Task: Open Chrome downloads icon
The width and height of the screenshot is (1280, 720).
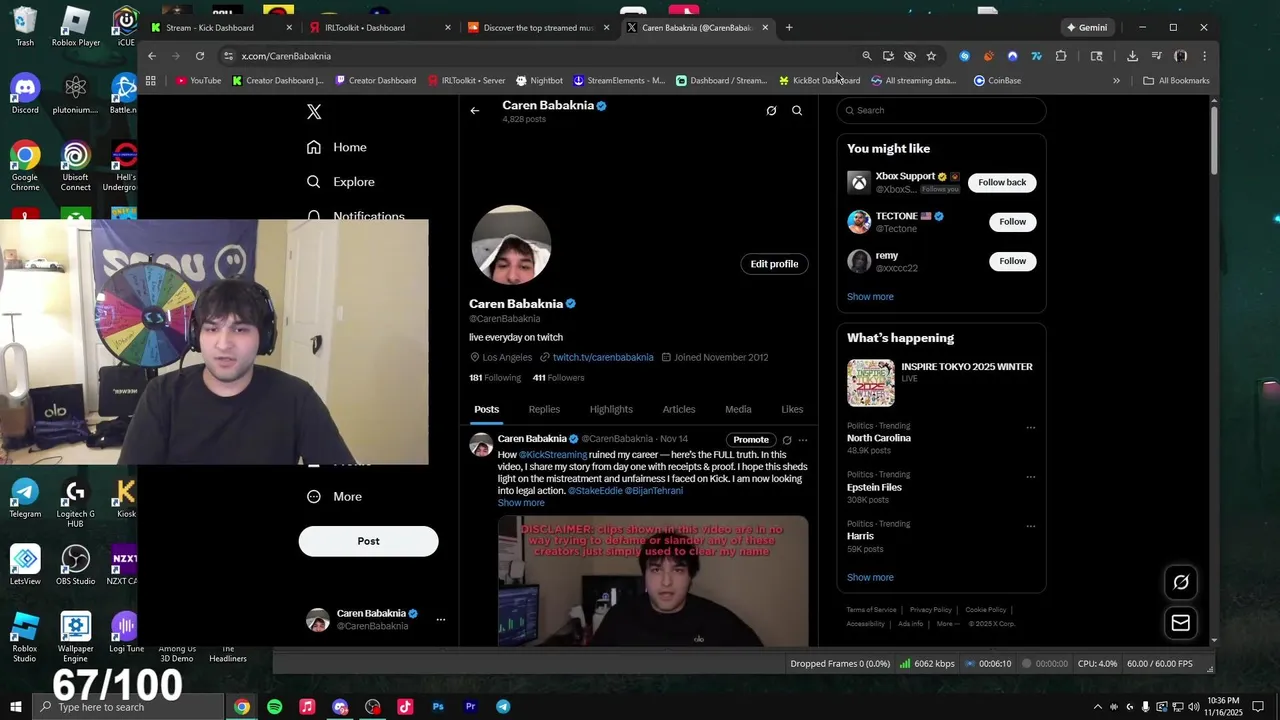Action: [1132, 56]
